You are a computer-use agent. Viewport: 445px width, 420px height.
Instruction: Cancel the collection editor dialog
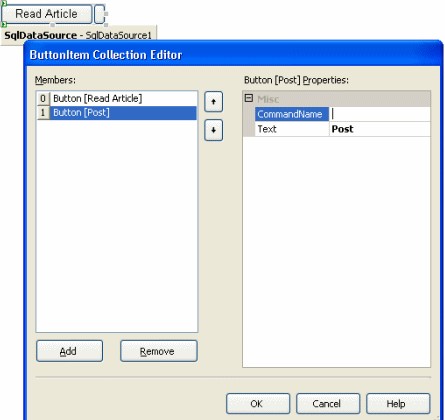(328, 404)
